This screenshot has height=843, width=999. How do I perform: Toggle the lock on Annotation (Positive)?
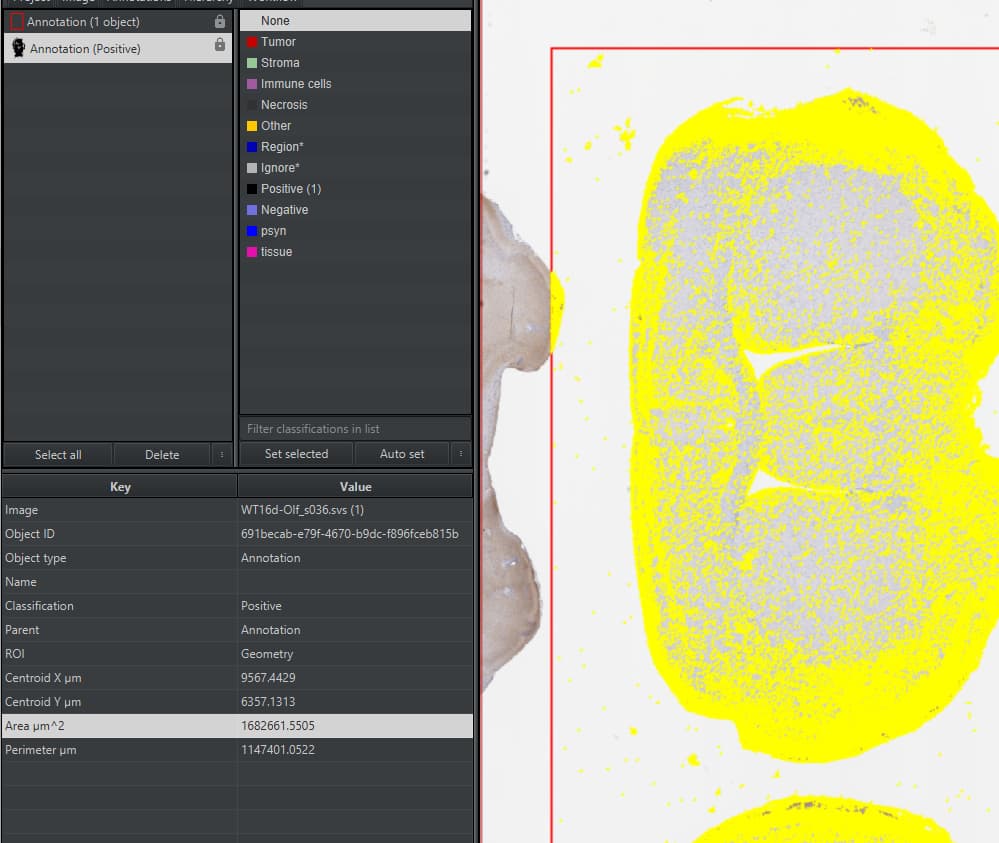click(x=221, y=47)
